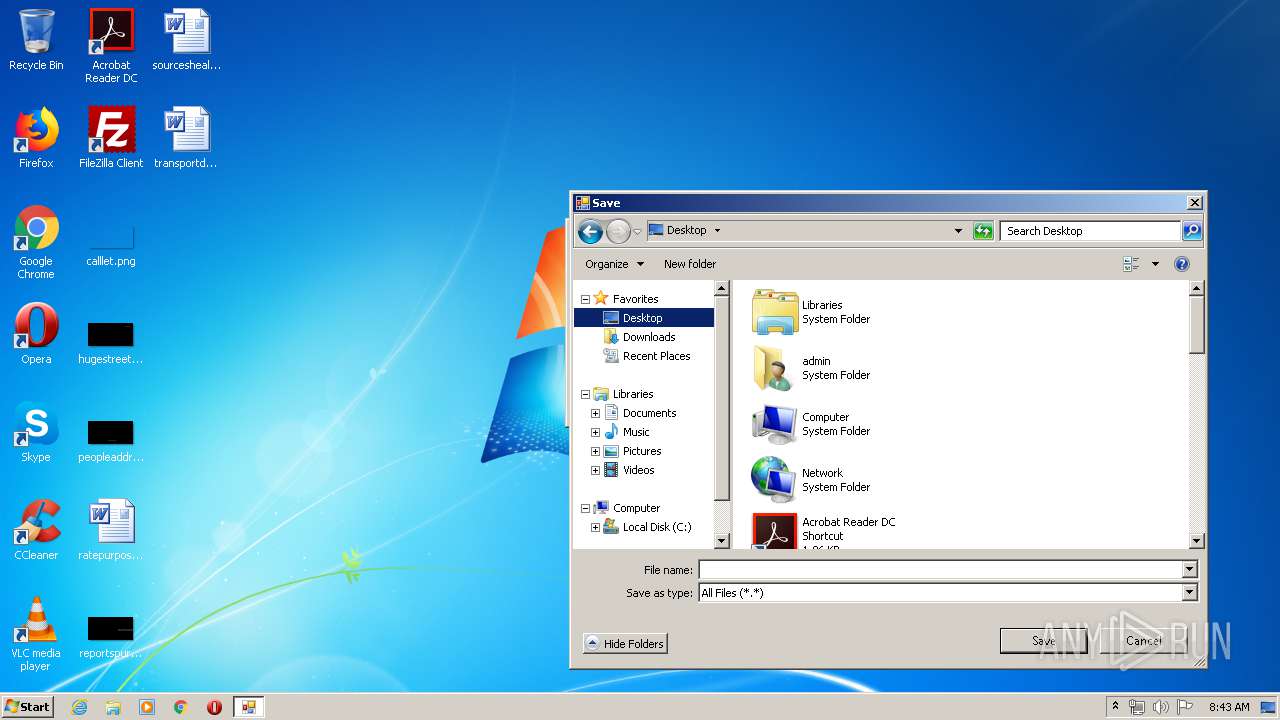Viewport: 1280px width, 720px height.
Task: Click Opera icon in taskbar
Action: point(214,707)
